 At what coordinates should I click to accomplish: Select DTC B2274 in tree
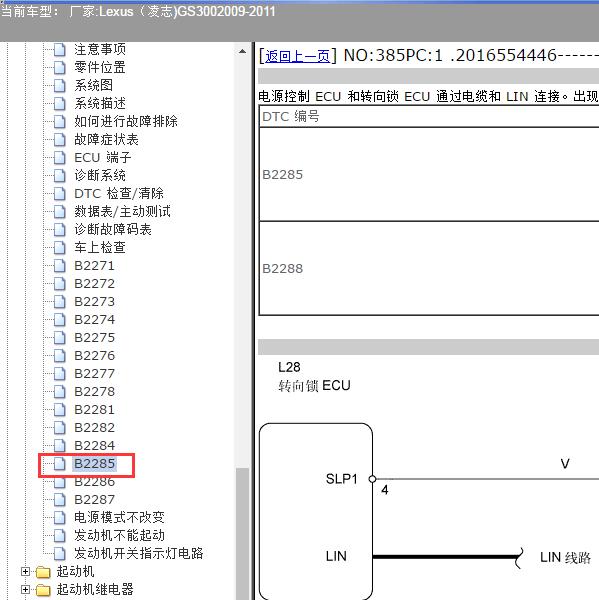click(94, 320)
